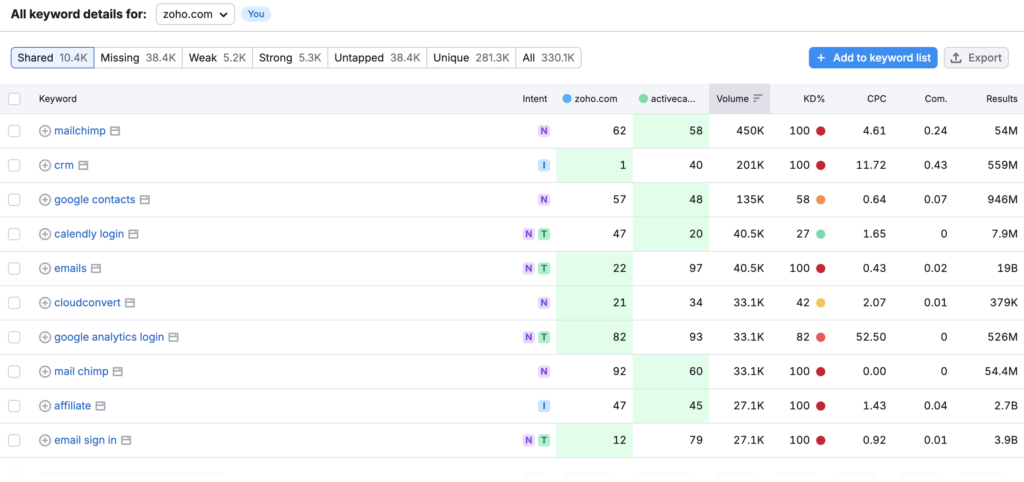Open the affiliate keyword link

[72, 406]
